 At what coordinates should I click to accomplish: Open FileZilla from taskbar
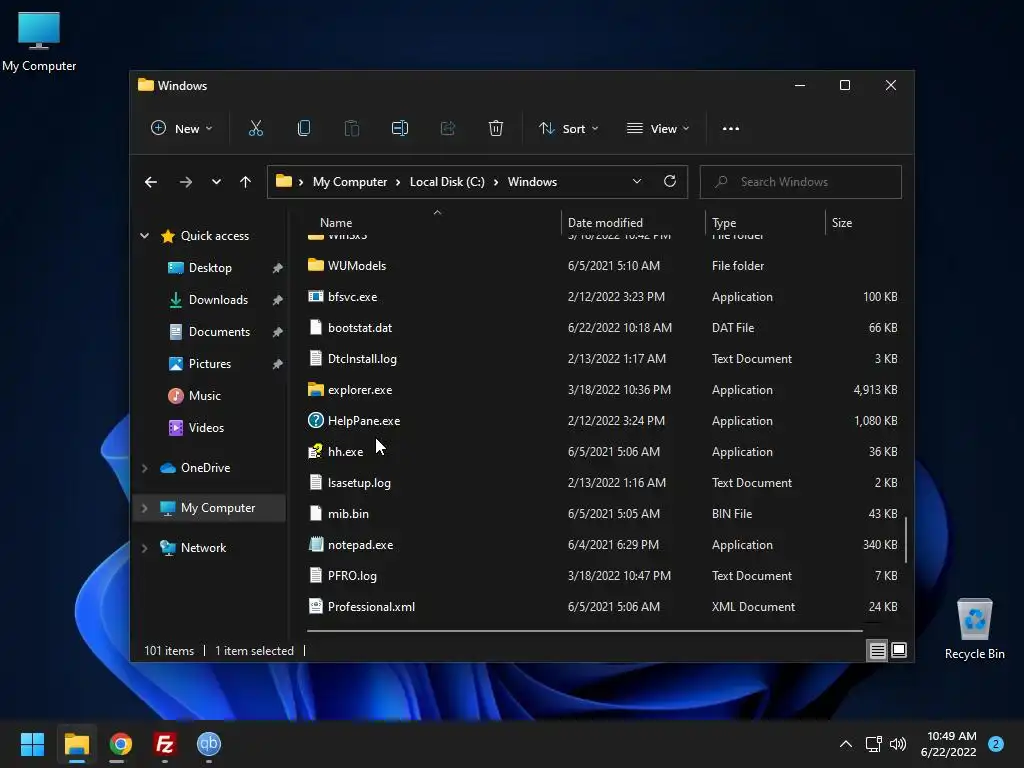[x=165, y=744]
